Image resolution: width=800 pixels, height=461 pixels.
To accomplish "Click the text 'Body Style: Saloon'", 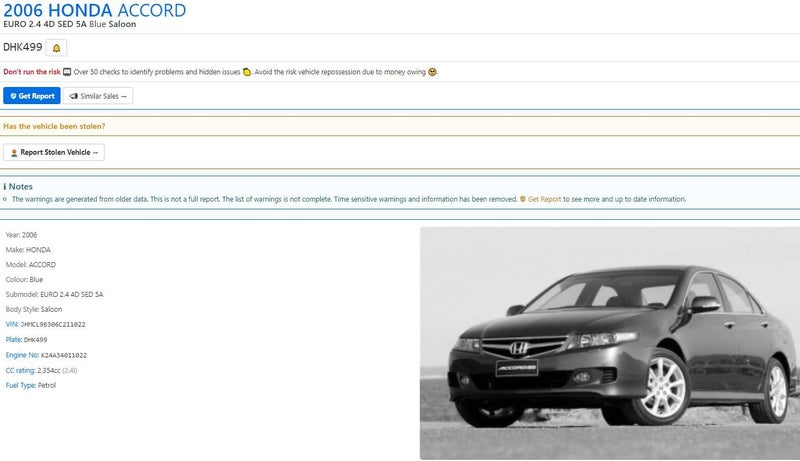I will coord(34,309).
